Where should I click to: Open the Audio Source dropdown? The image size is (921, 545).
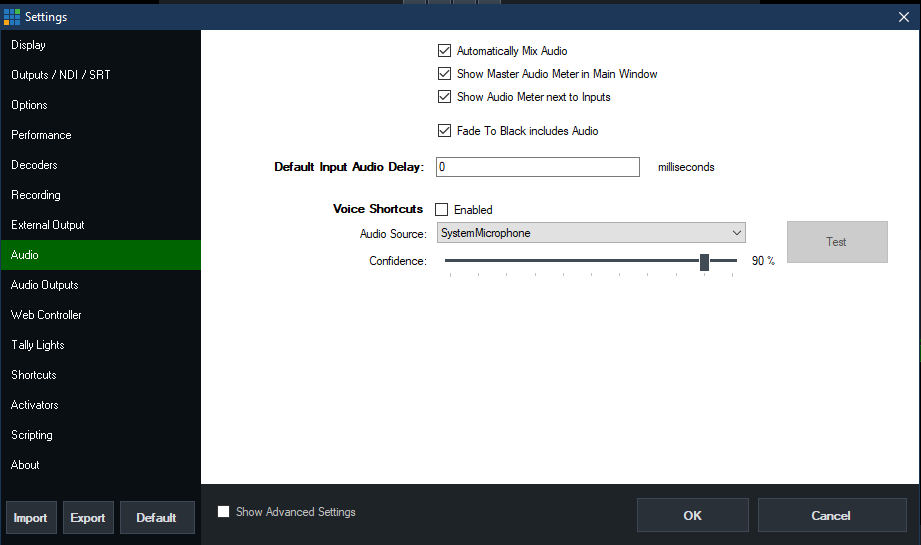click(x=591, y=233)
